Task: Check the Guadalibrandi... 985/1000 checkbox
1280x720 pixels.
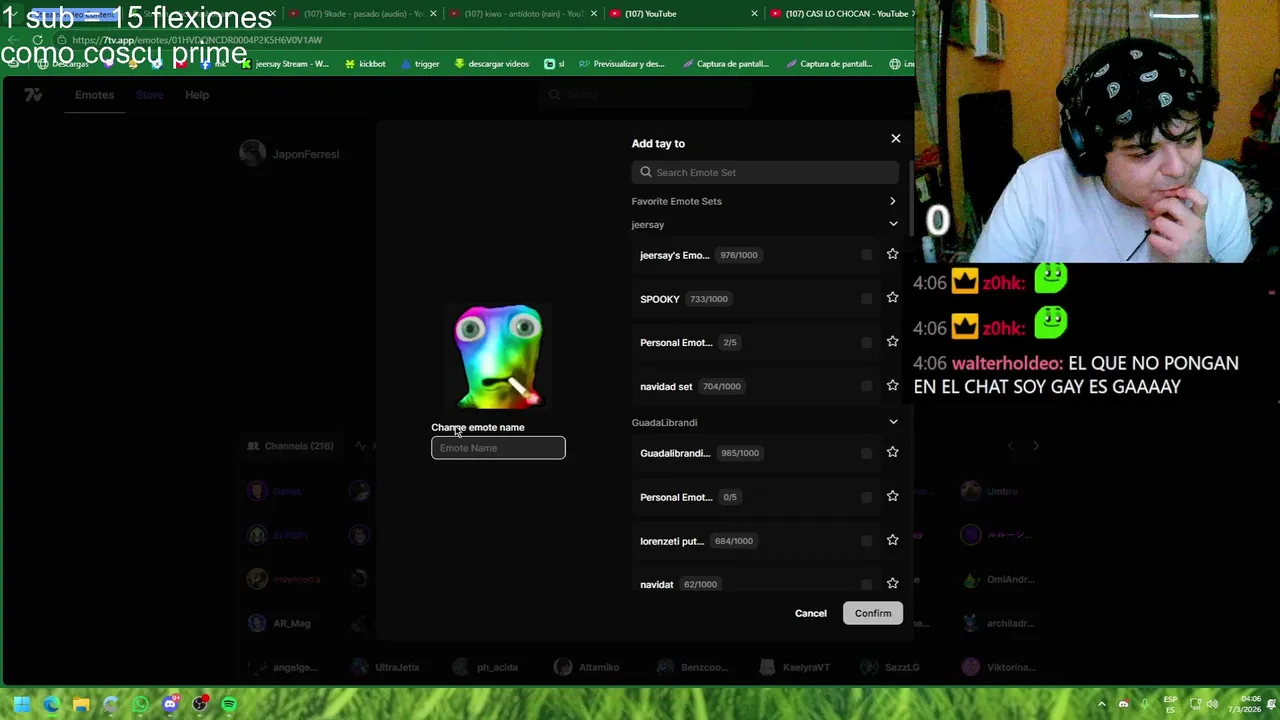Action: [x=866, y=453]
